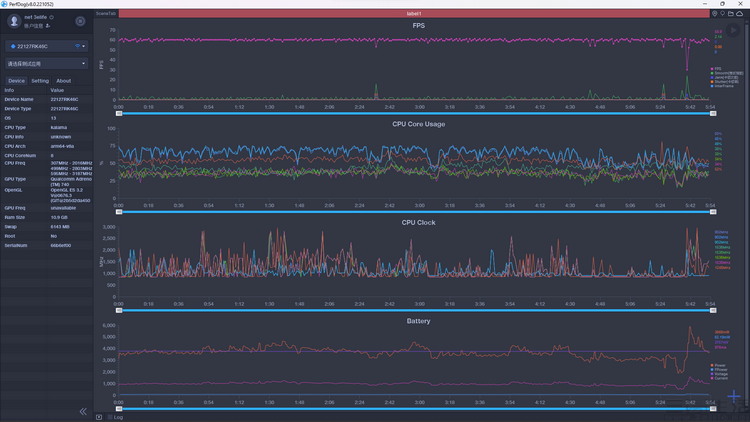The width and height of the screenshot is (750, 422).
Task: Click the label1 scene bar
Action: [x=414, y=14]
